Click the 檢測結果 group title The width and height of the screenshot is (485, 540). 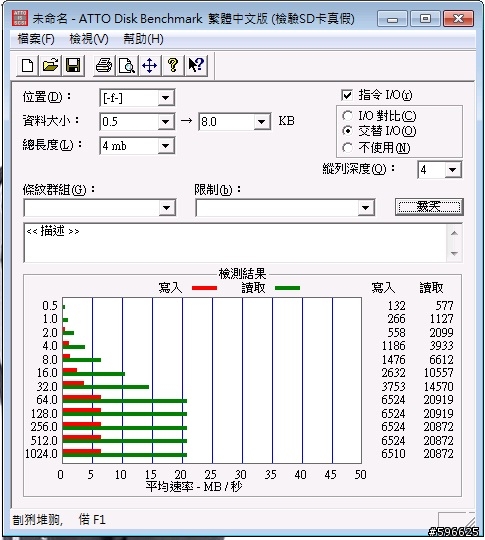tap(242, 274)
